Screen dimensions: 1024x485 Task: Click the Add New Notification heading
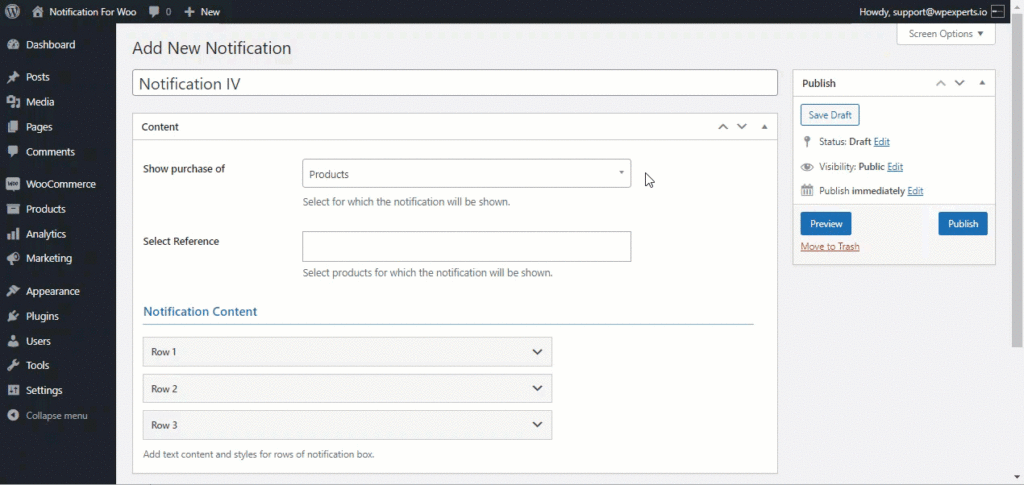[212, 48]
